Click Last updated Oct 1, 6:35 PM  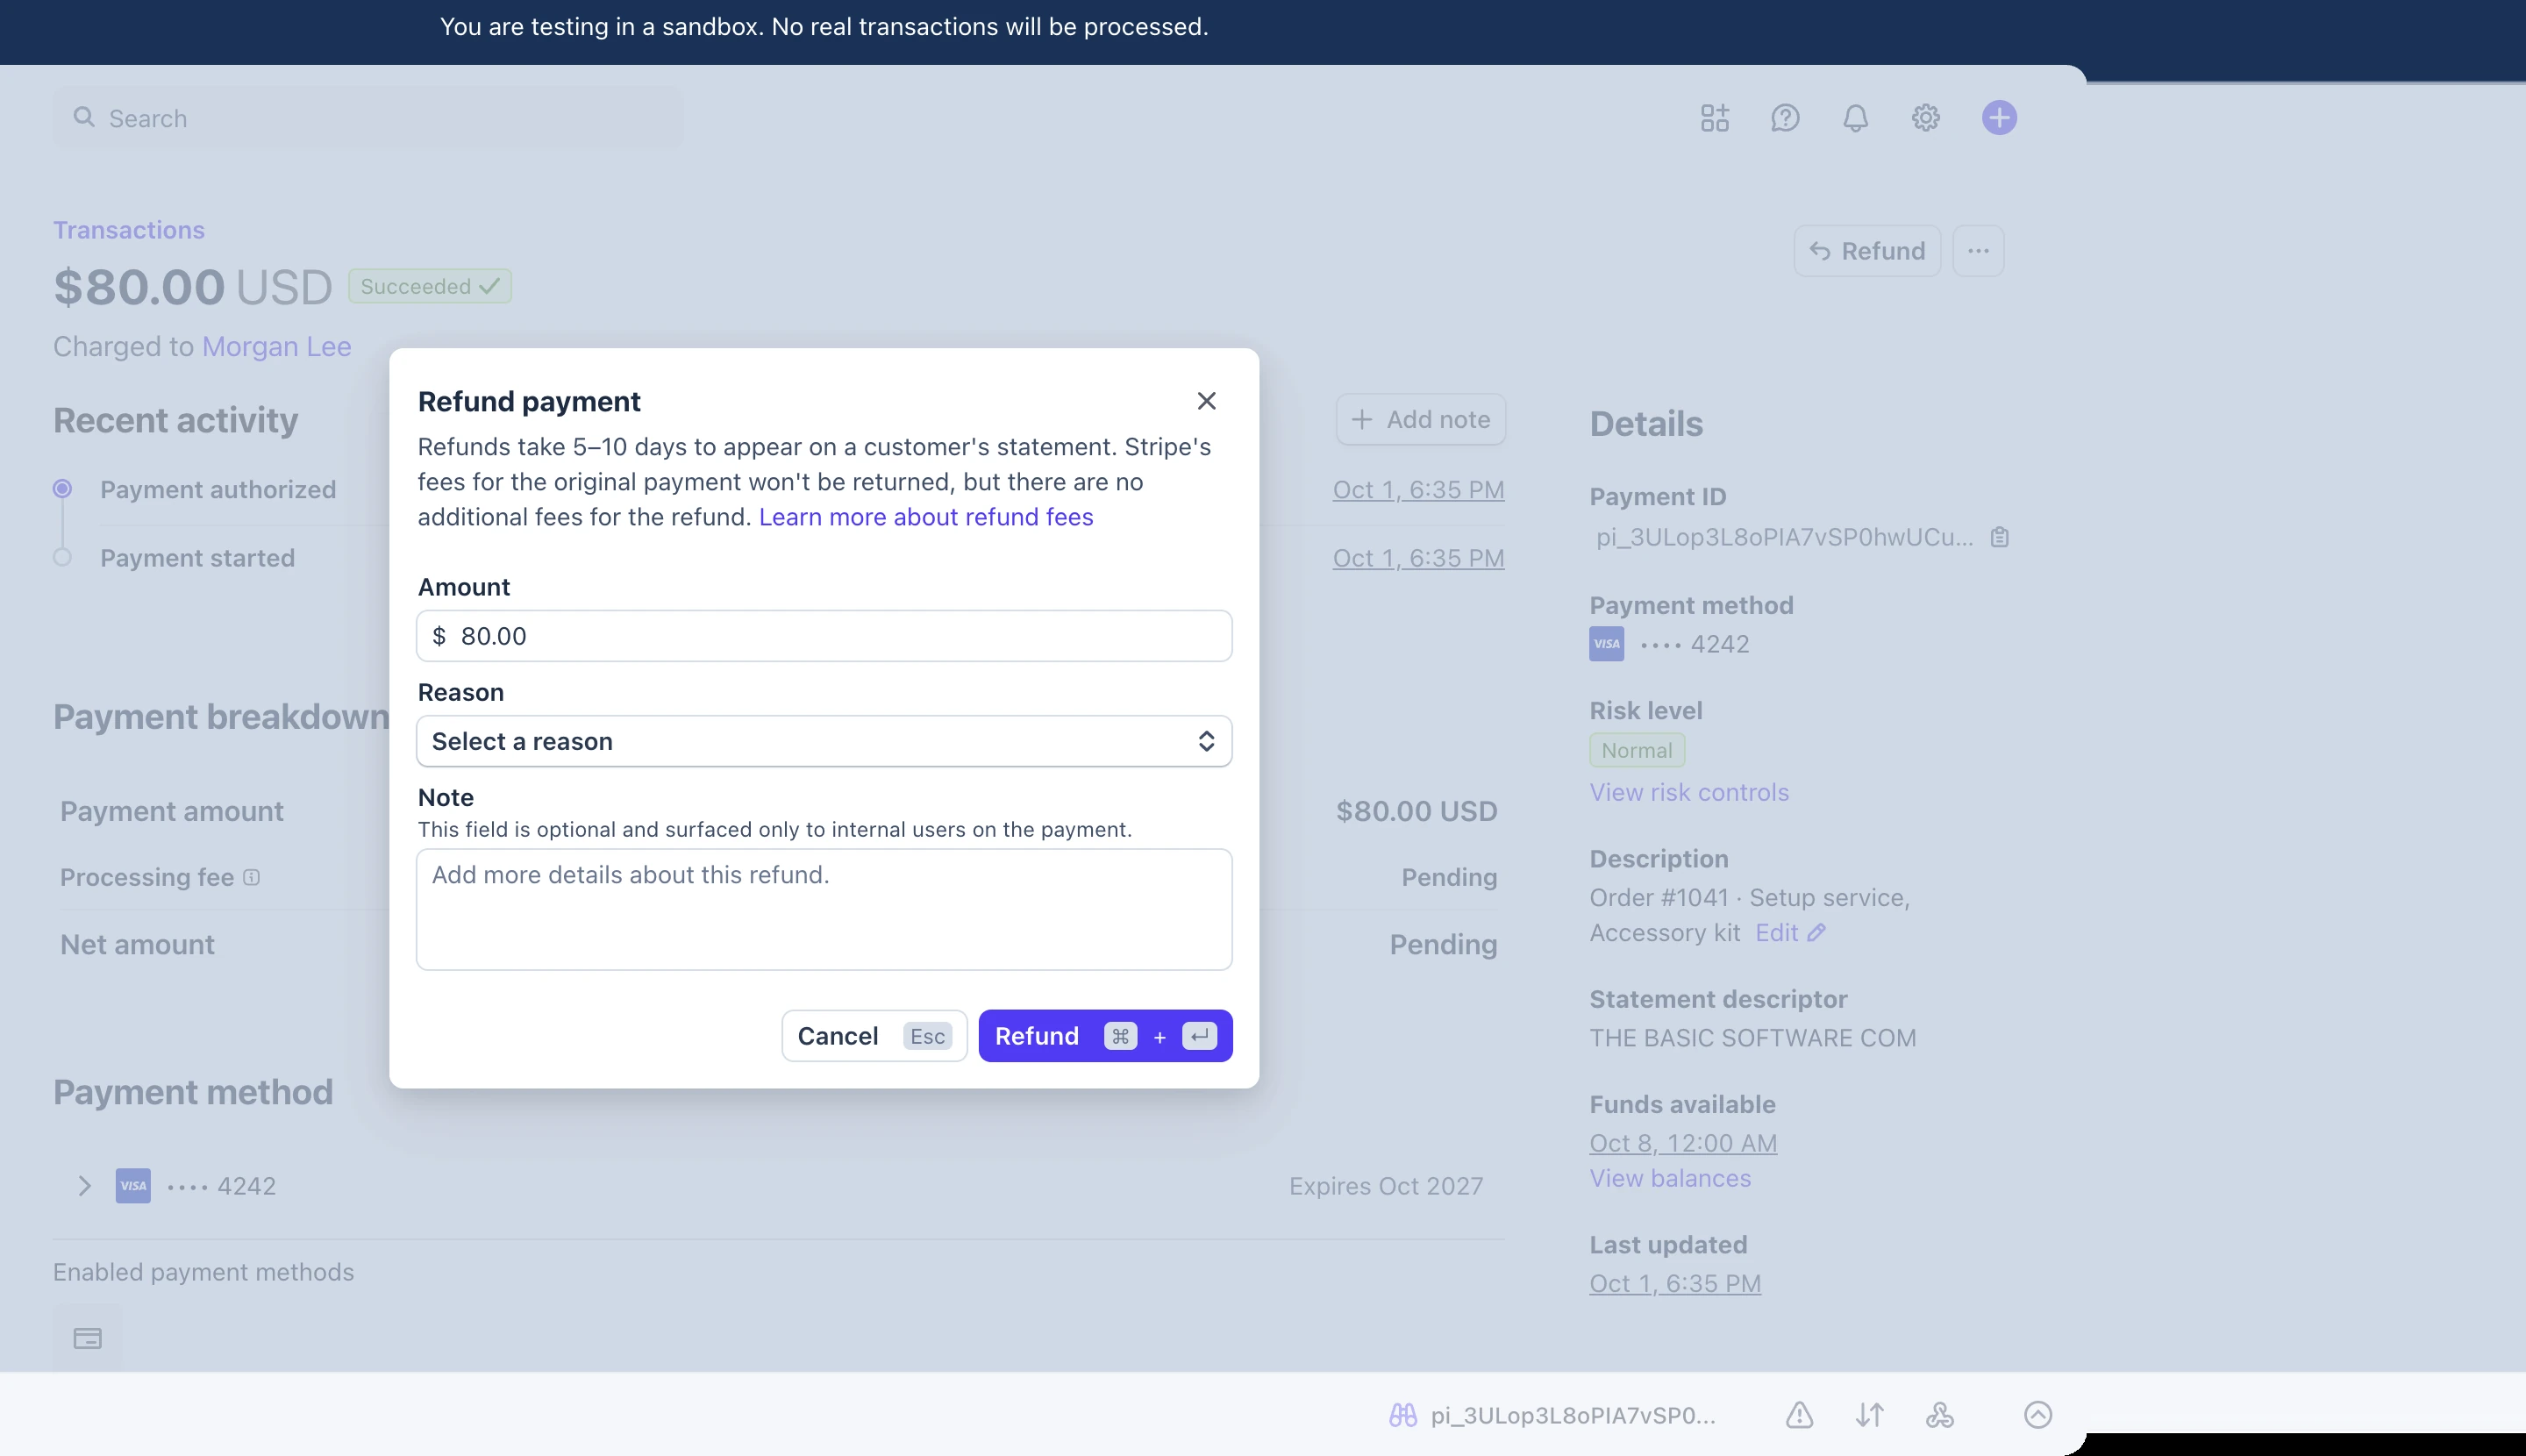click(x=1675, y=1283)
